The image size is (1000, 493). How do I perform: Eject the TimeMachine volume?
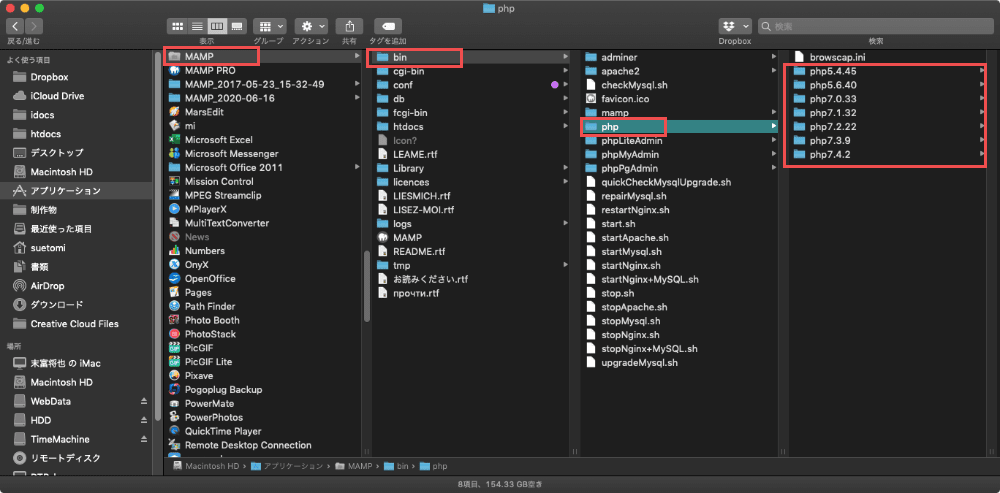(x=143, y=439)
